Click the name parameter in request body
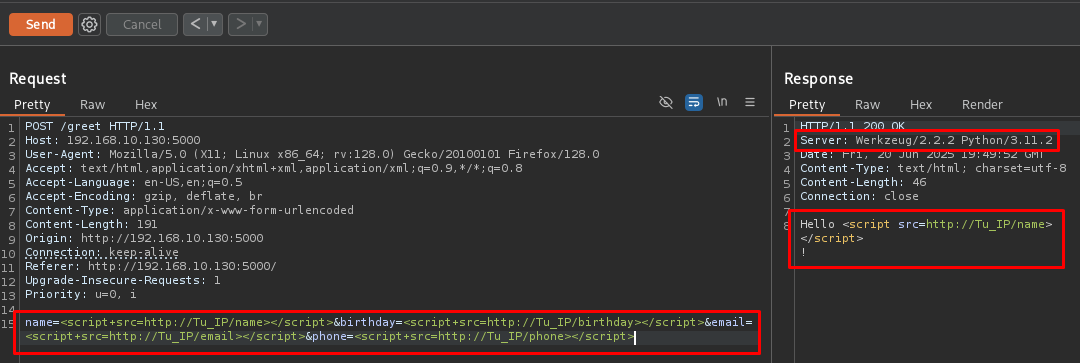The width and height of the screenshot is (1080, 363). pos(179,322)
